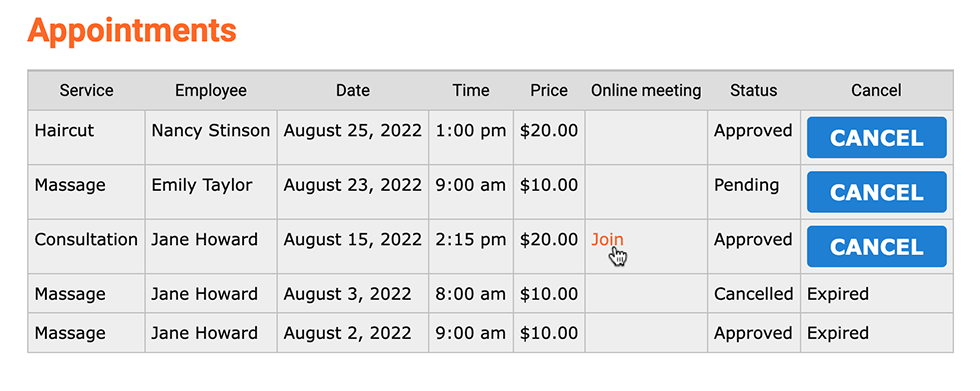980x391 pixels.
Task: Click the Status column header
Action: tap(753, 91)
